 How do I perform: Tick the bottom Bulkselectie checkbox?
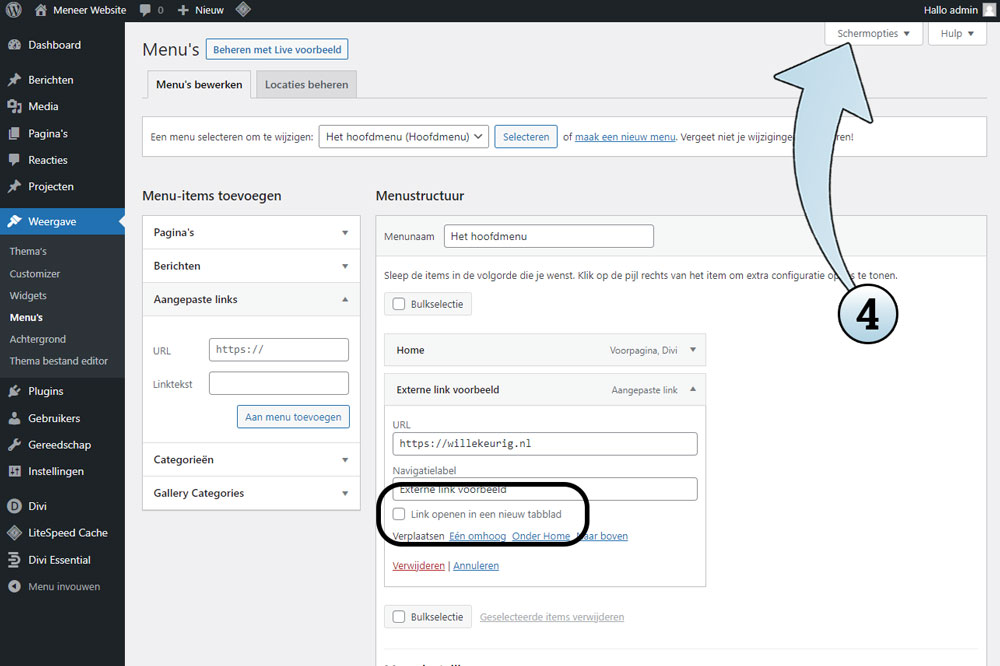[x=399, y=617]
